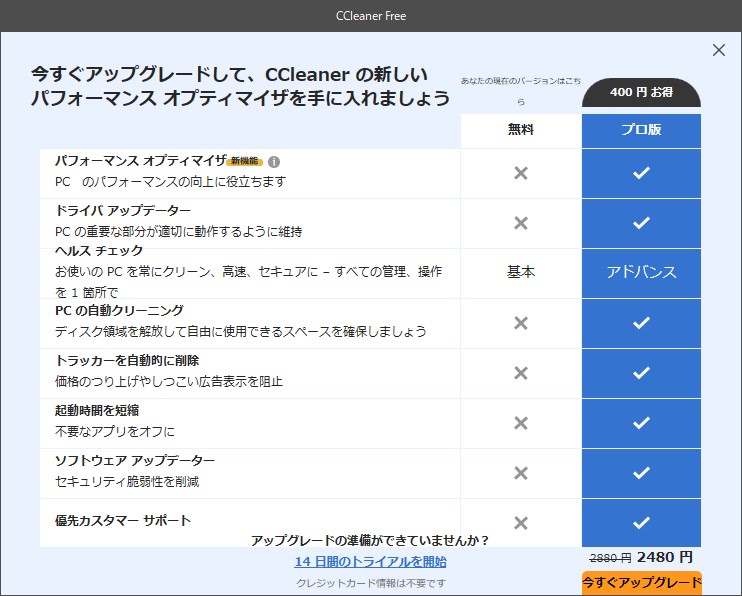The width and height of the screenshot is (742, 596).
Task: Click the pro-column checkmark for パフォーマンス オプティマイザ
Action: click(x=641, y=173)
